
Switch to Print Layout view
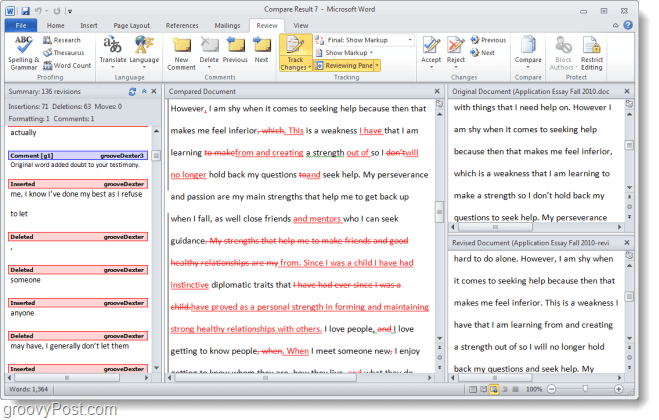click(x=472, y=389)
